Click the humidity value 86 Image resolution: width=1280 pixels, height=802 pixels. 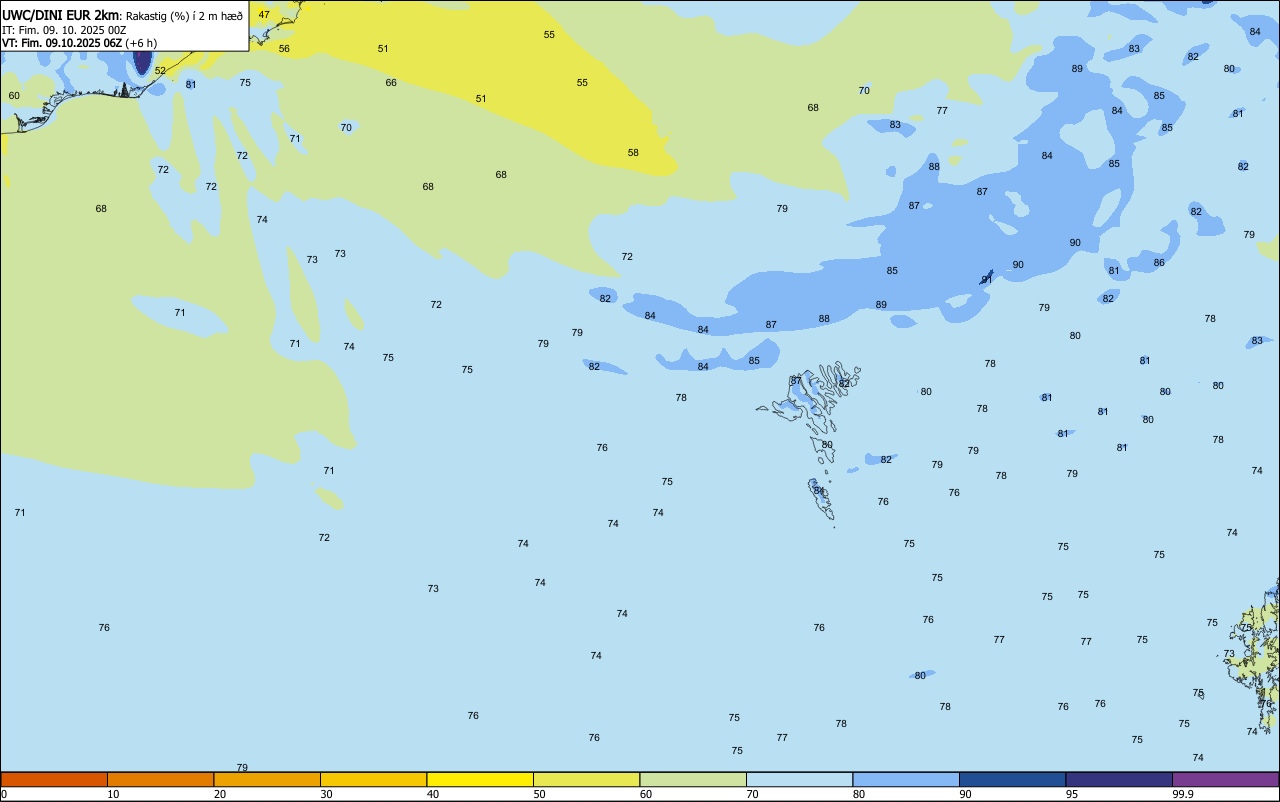pos(1159,263)
